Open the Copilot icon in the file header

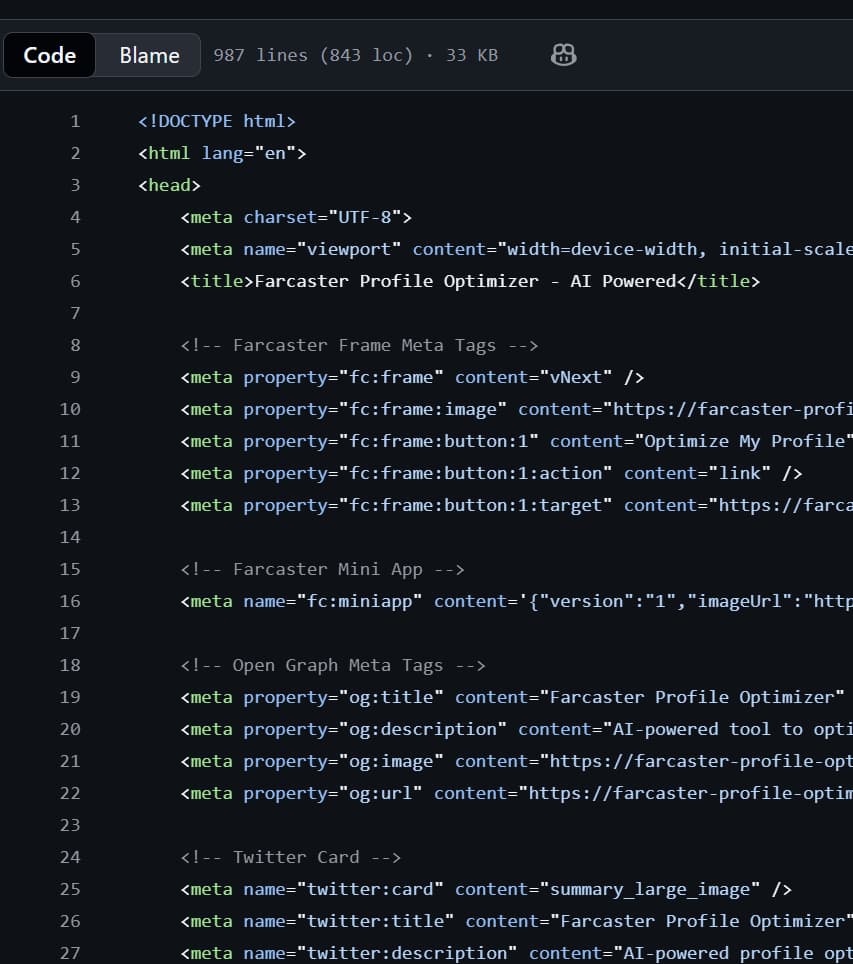coord(563,55)
